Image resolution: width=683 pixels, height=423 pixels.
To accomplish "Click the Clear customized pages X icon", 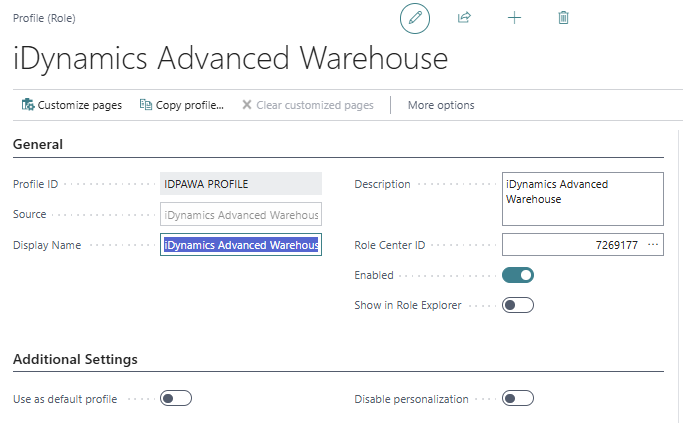I will [247, 105].
